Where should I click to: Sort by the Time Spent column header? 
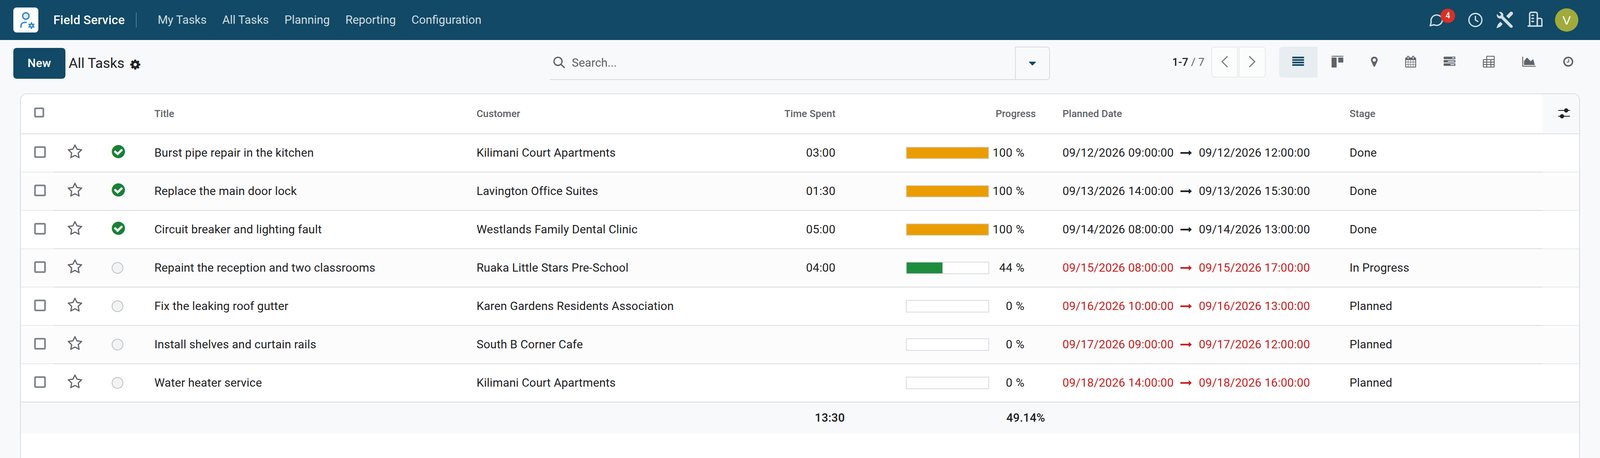(x=809, y=114)
